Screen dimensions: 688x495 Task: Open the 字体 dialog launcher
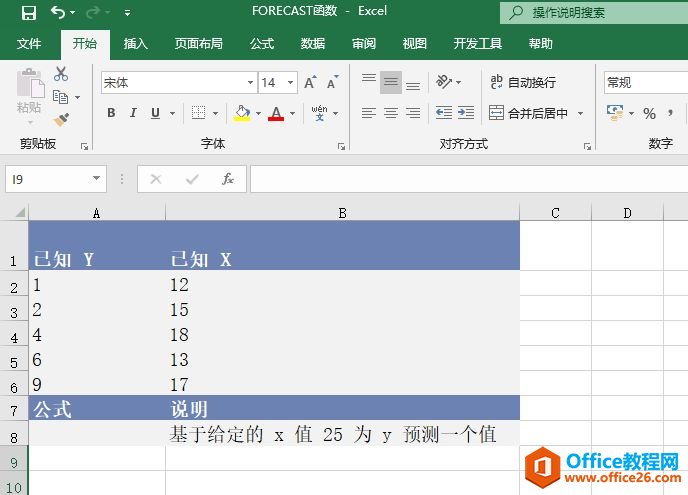click(341, 147)
